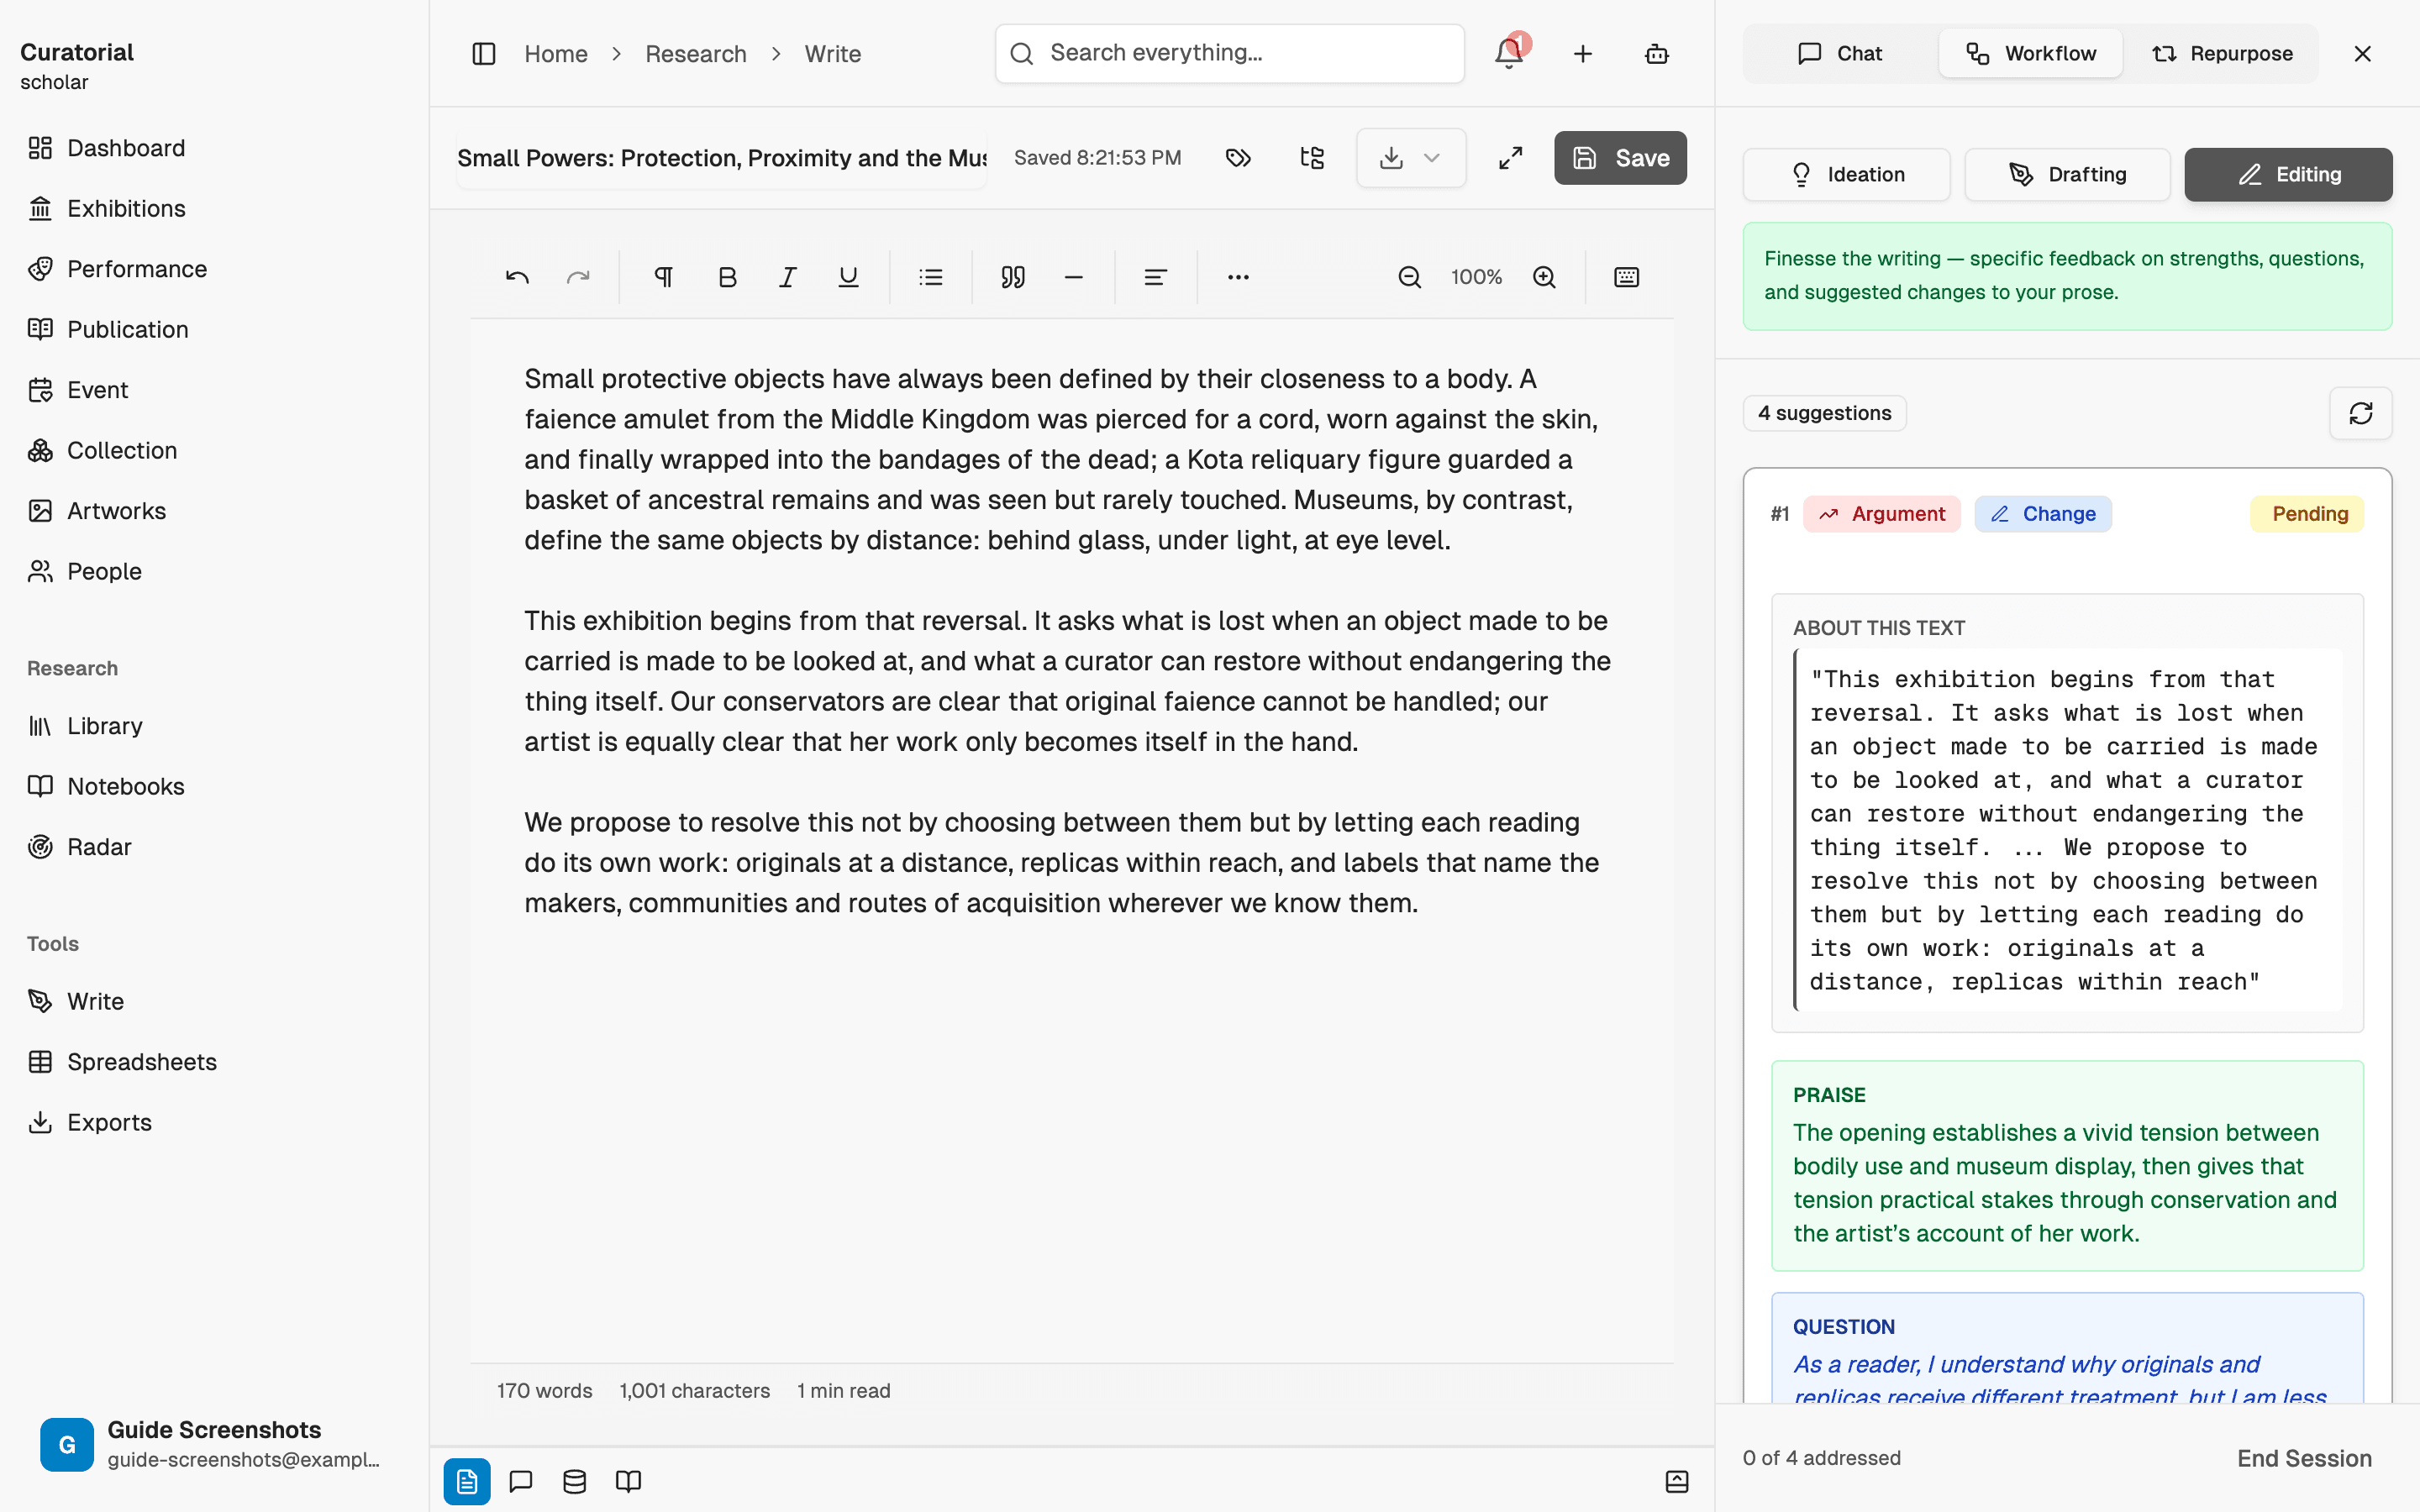Switch to the Repurpose tab
The image size is (2420, 1512).
tap(2222, 54)
